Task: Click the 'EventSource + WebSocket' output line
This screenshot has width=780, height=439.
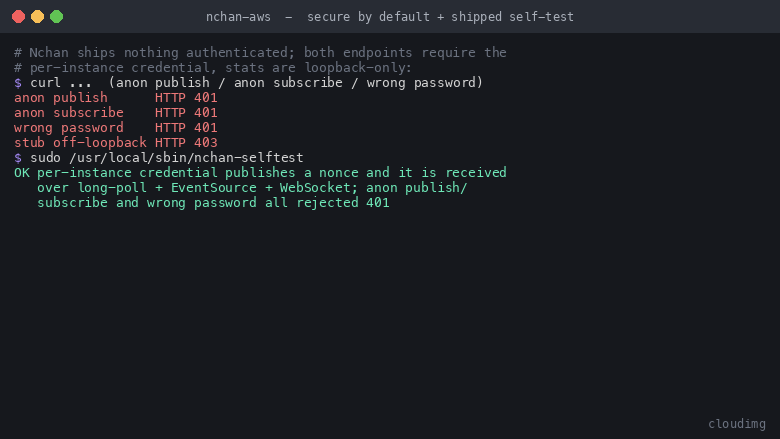Action: coord(252,188)
